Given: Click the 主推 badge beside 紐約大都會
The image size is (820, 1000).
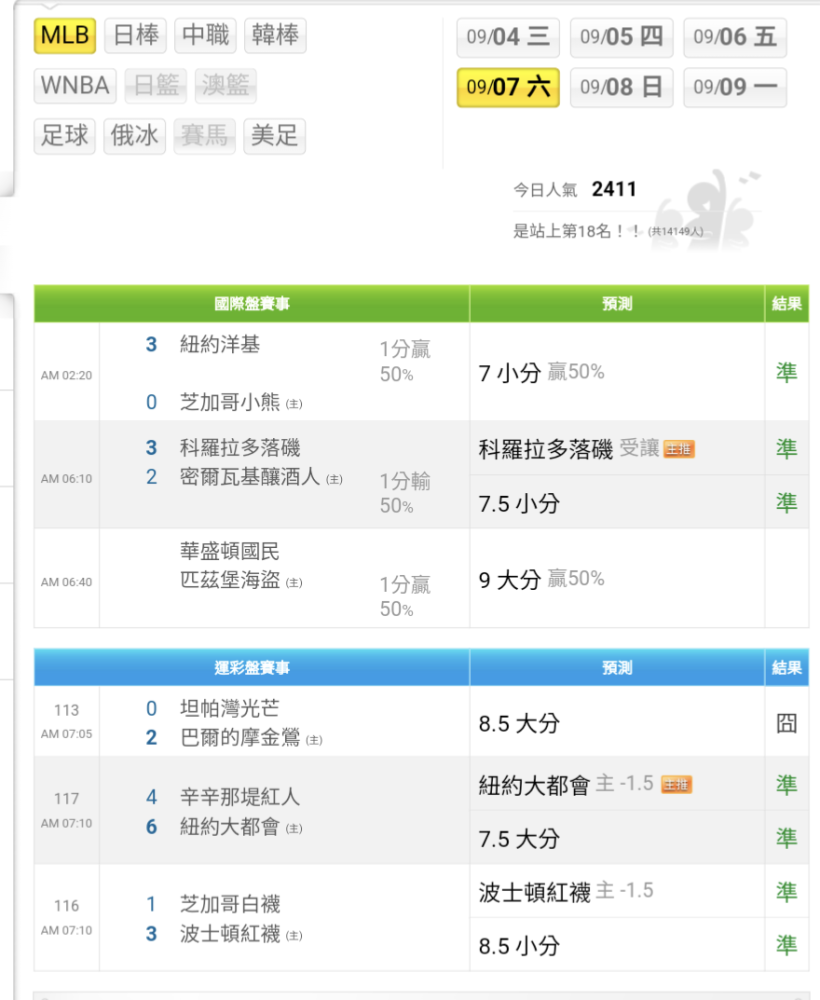Looking at the screenshot, I should (x=677, y=785).
